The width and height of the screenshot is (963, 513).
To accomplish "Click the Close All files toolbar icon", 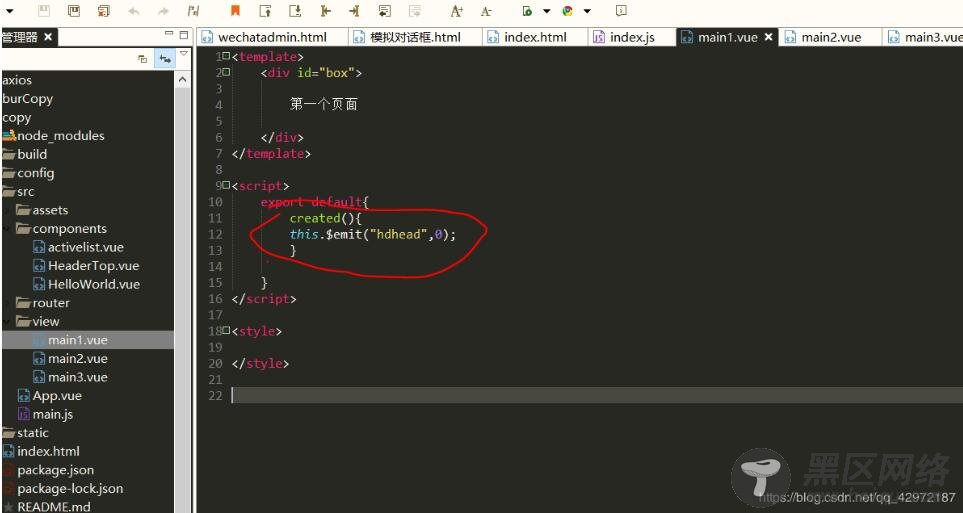I will click(x=103, y=10).
